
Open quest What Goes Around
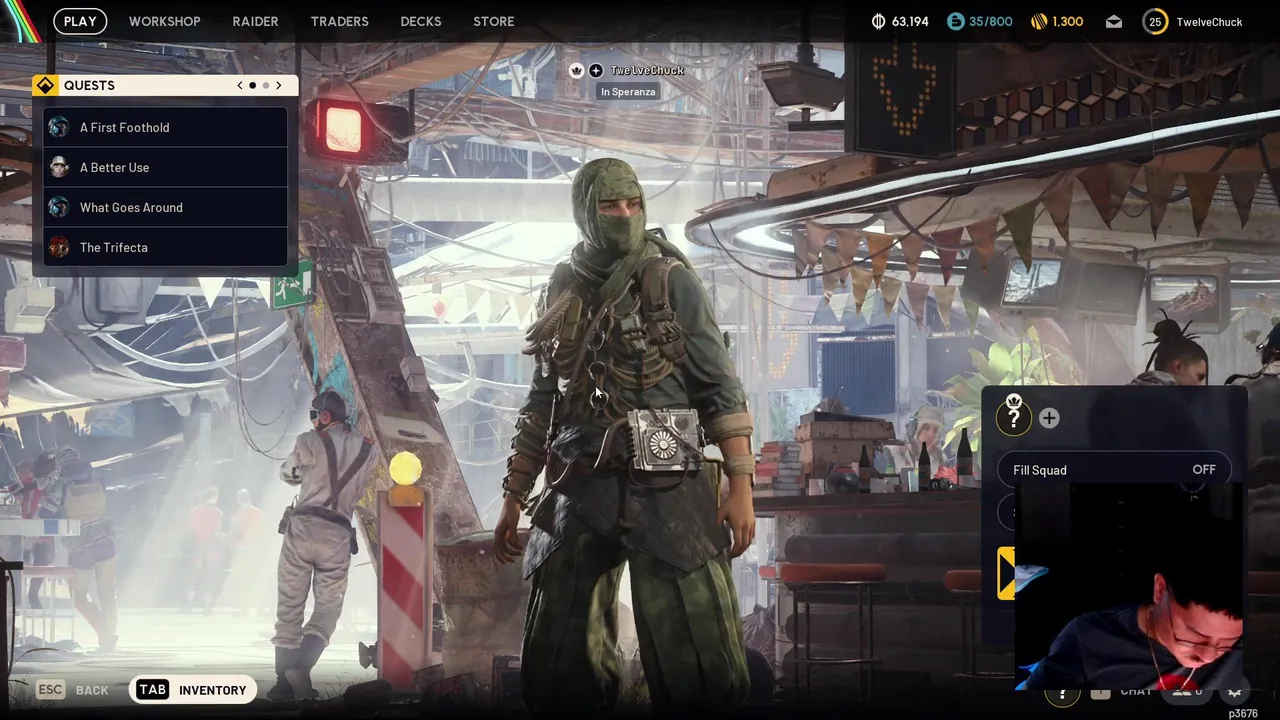165,207
